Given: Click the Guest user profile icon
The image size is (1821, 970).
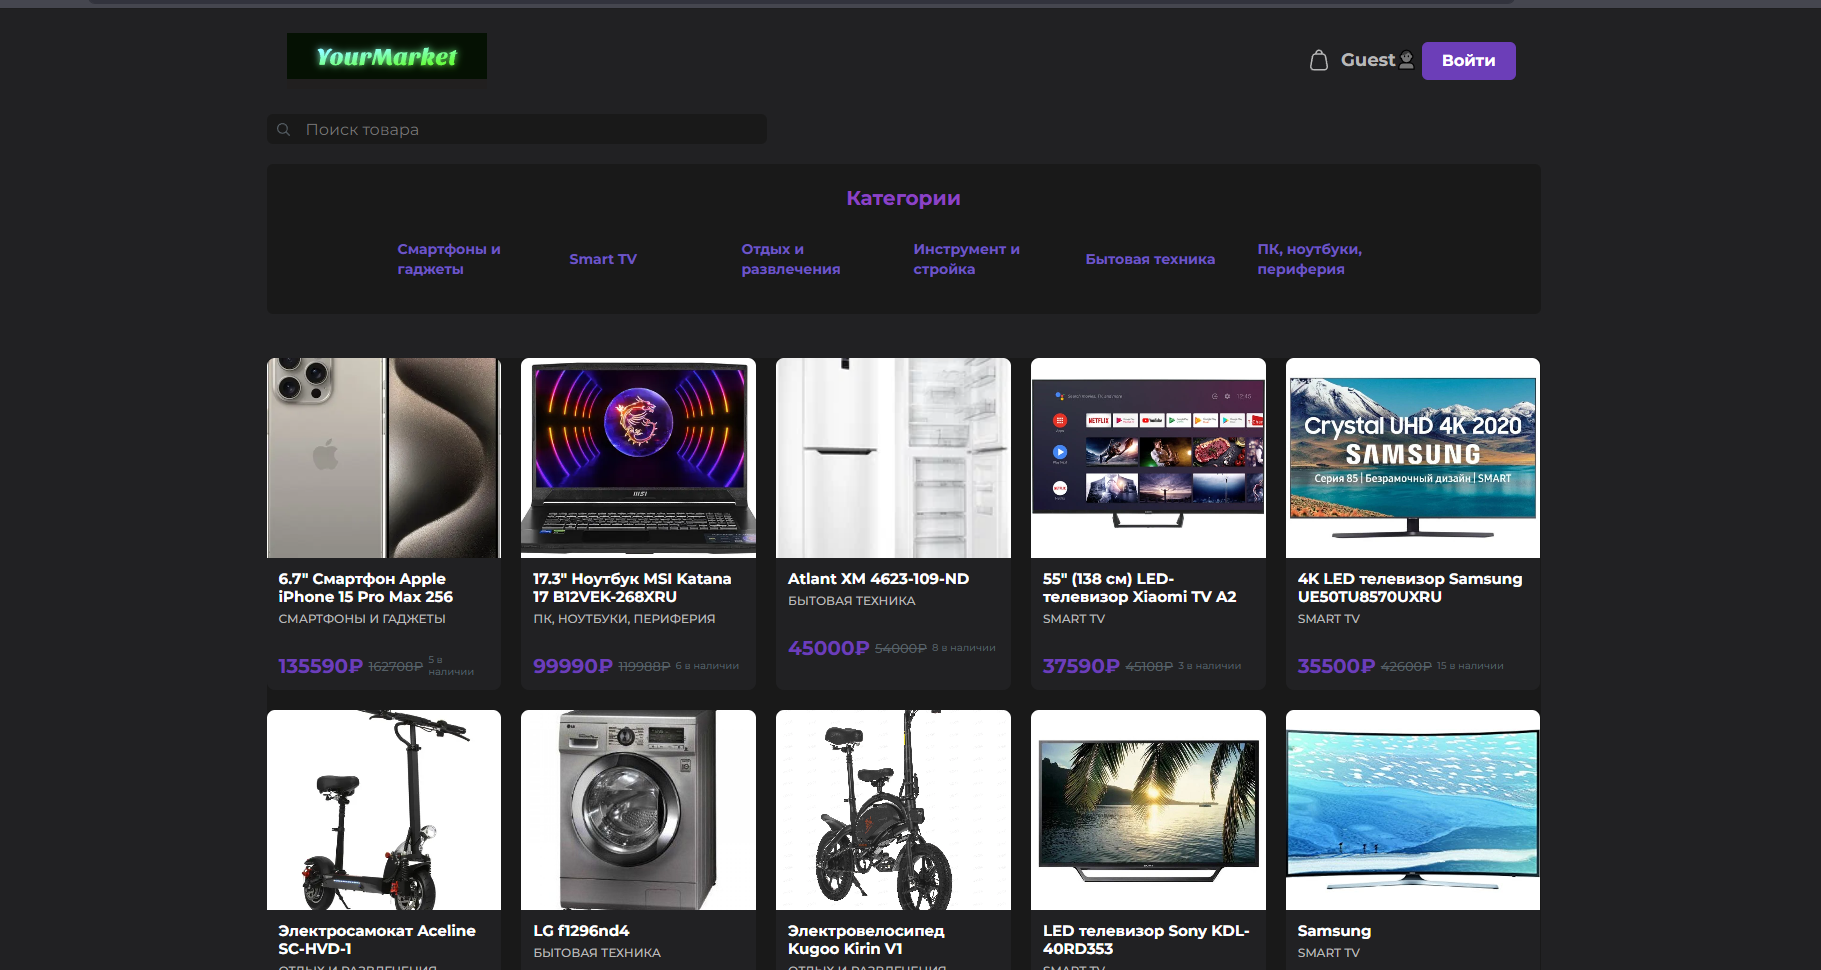Looking at the screenshot, I should [1406, 60].
